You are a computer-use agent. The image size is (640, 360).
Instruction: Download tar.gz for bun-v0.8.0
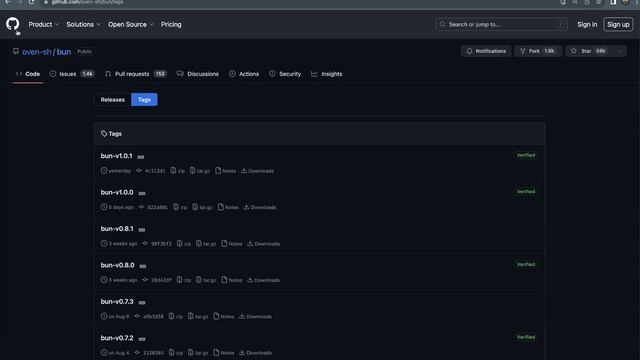pos(206,280)
